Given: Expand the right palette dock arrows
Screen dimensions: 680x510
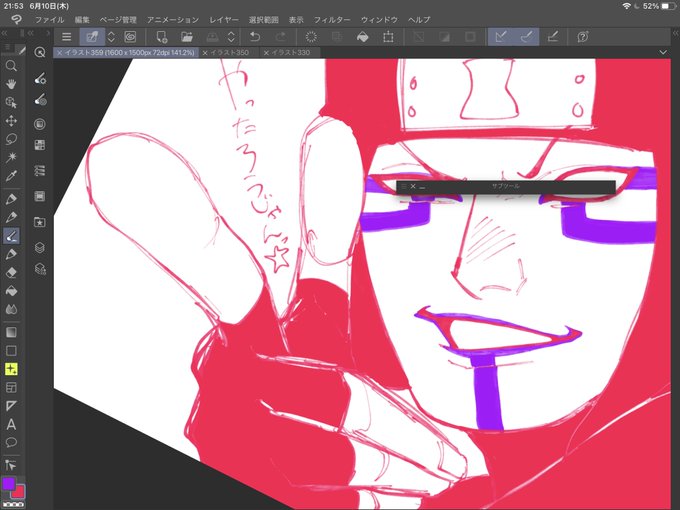Looking at the screenshot, I should tap(676, 33).
